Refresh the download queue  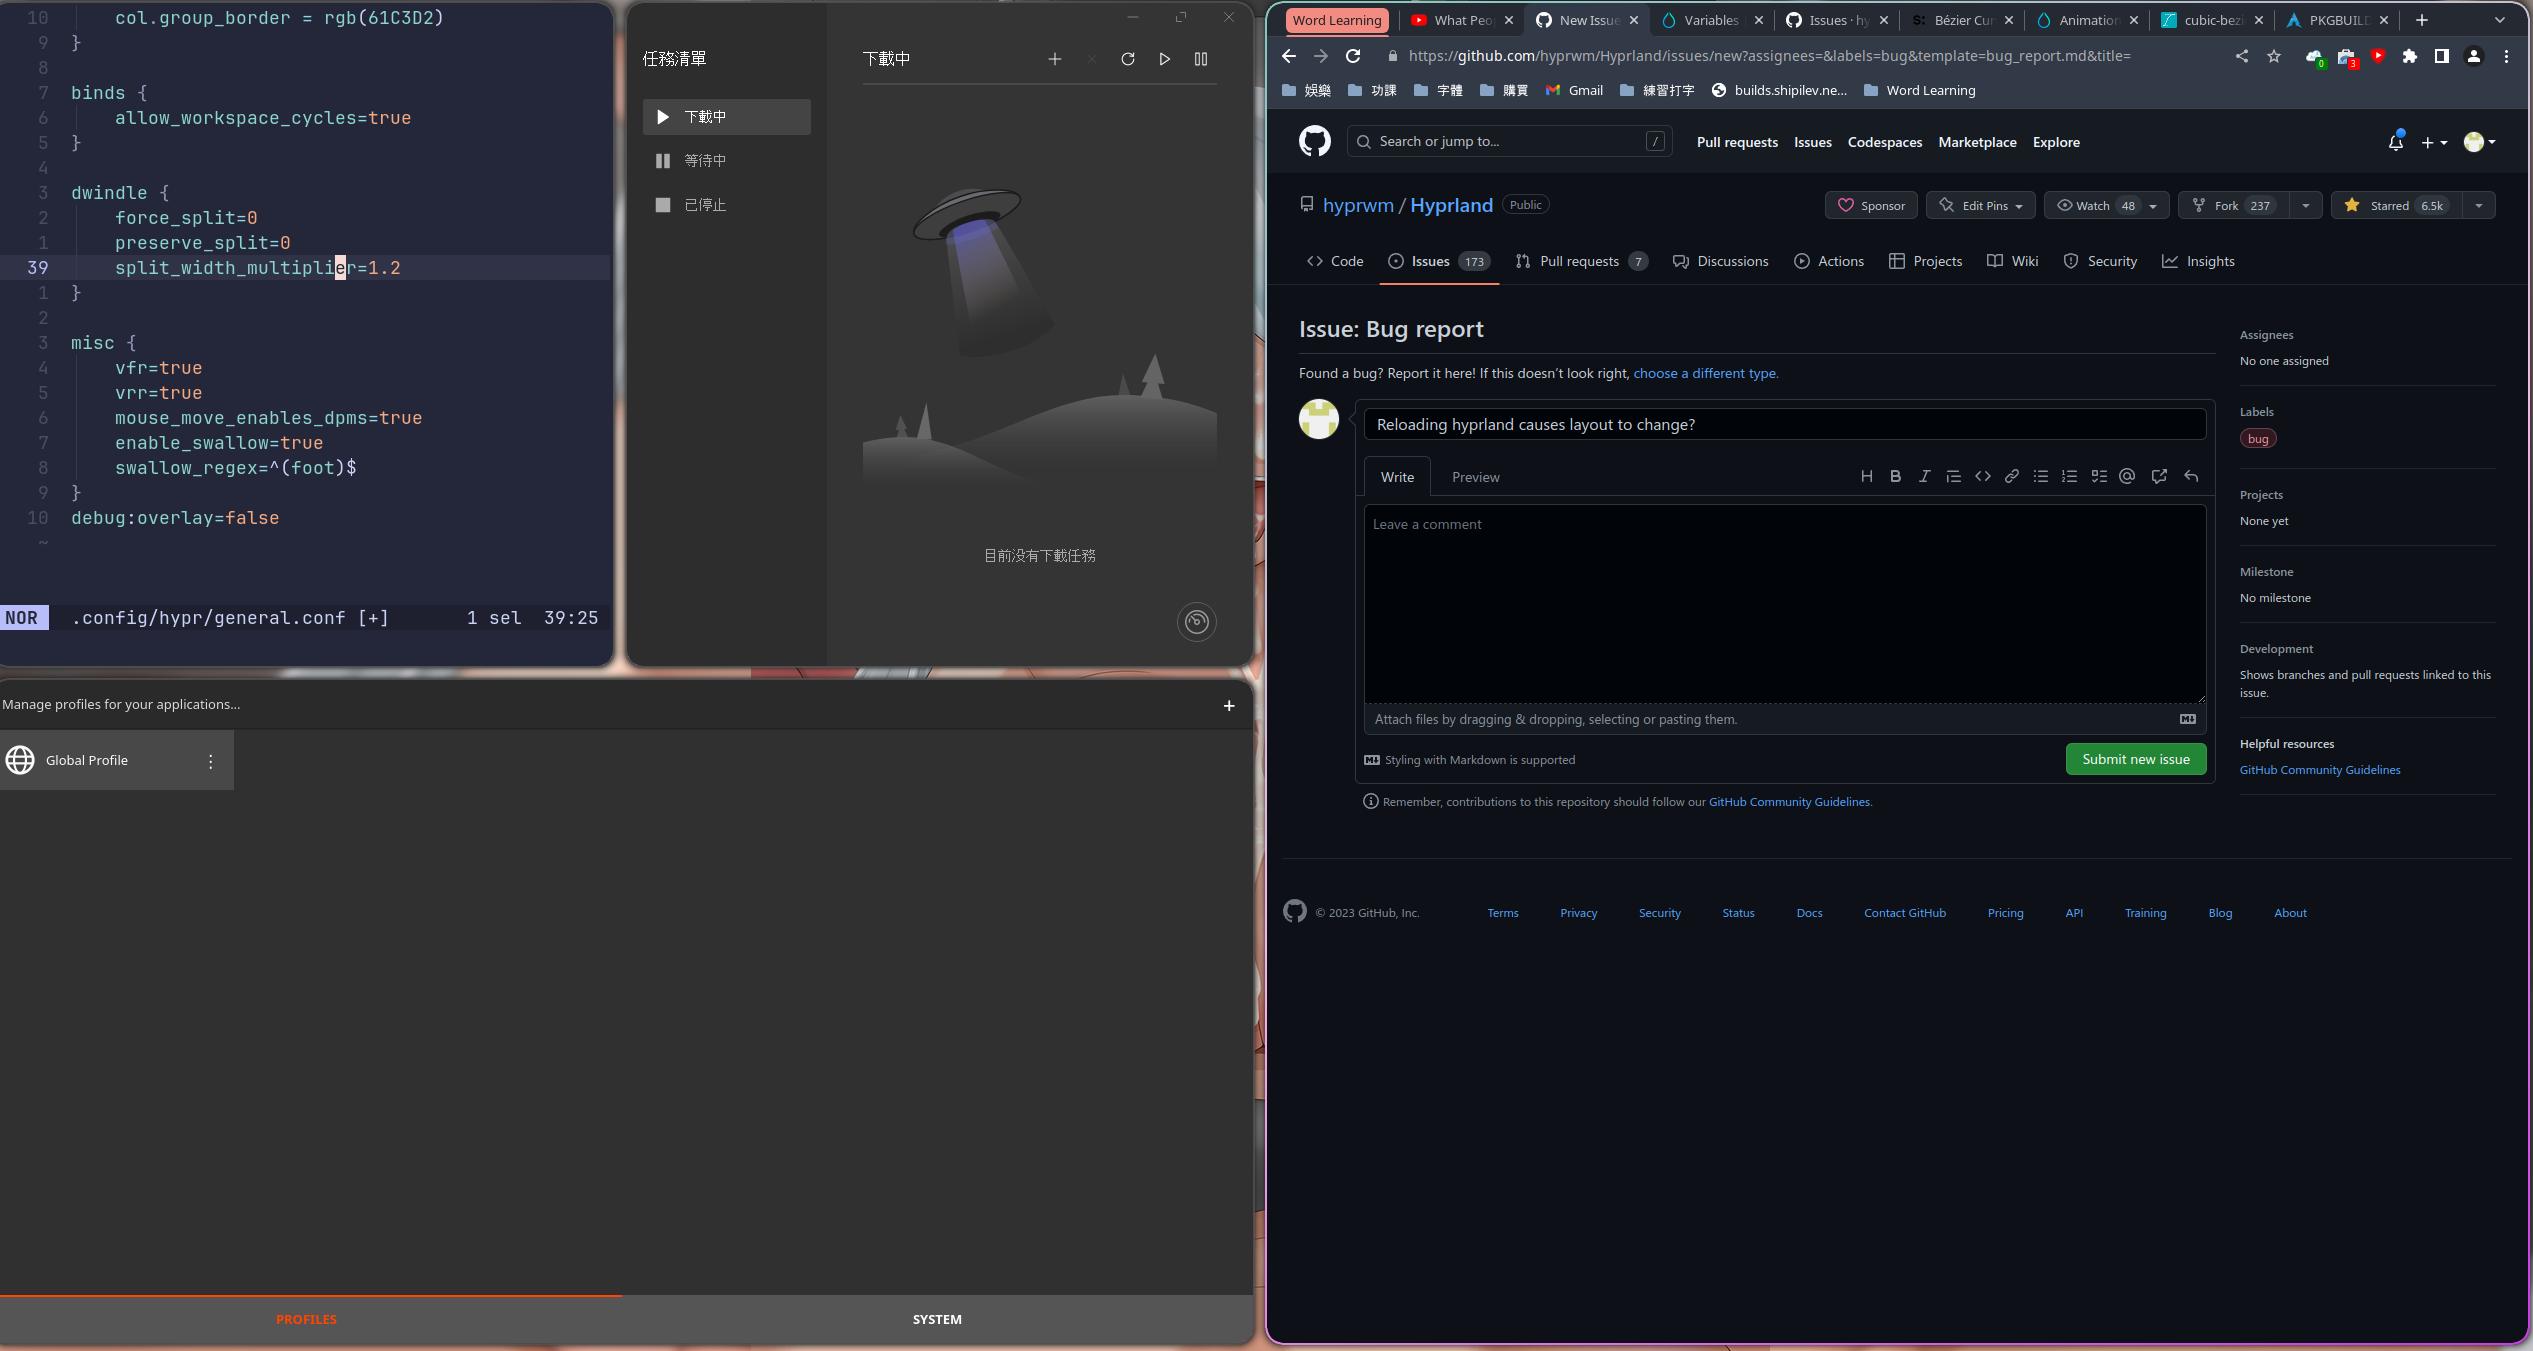[1128, 59]
